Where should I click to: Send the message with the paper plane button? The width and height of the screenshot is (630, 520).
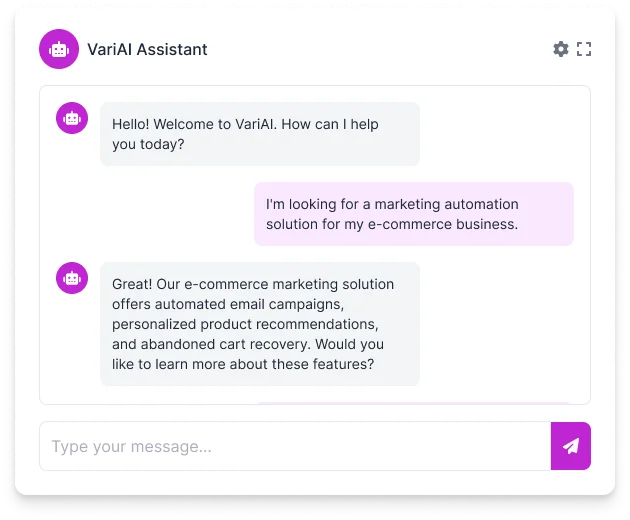click(571, 446)
